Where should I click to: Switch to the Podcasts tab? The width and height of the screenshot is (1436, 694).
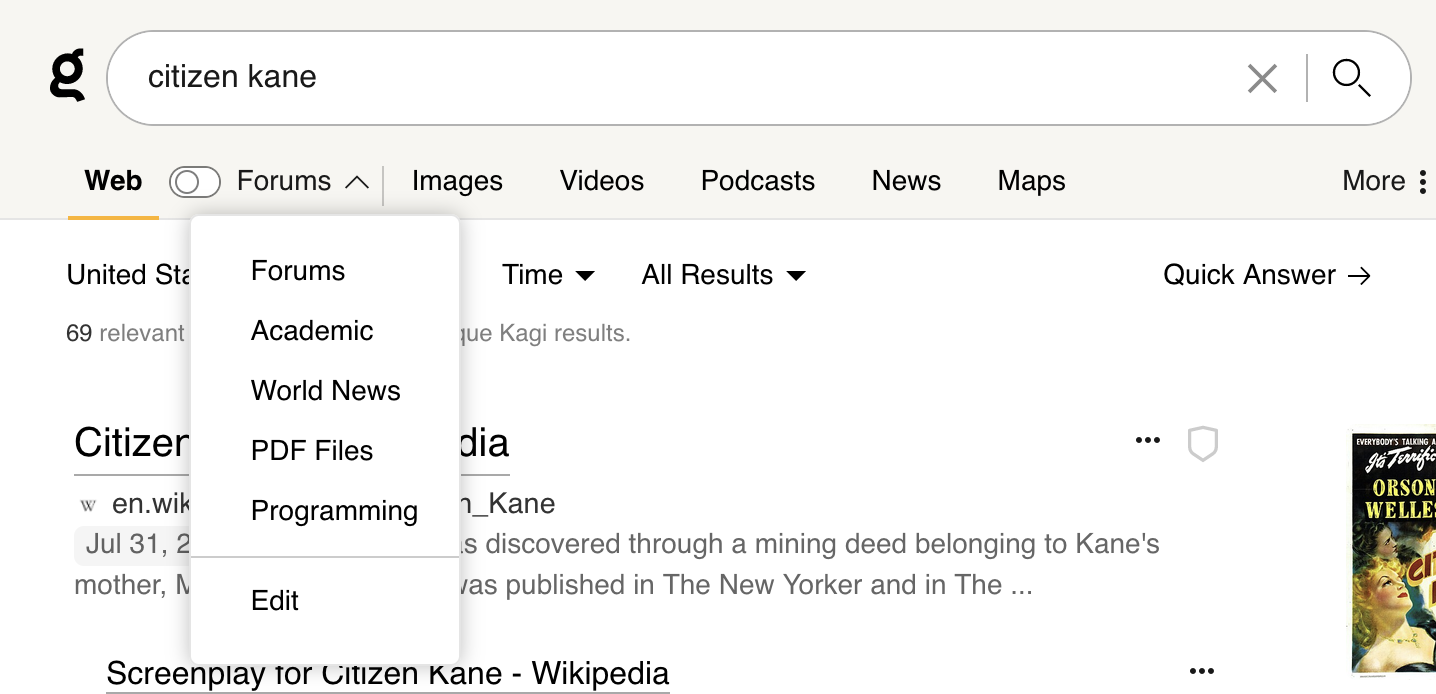click(x=757, y=181)
